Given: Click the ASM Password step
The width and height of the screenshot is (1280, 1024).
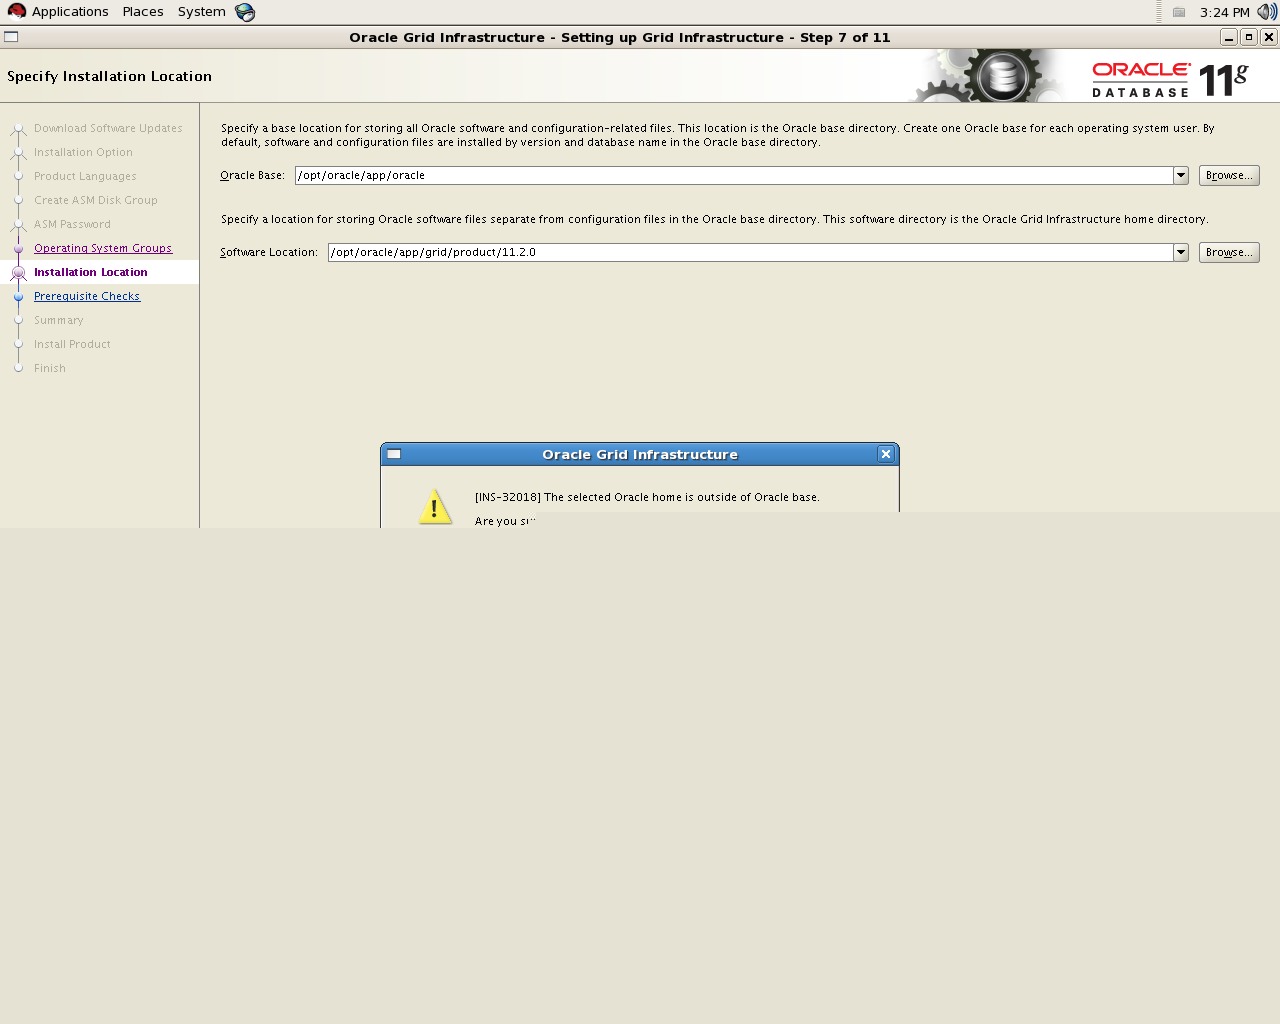Looking at the screenshot, I should 72,224.
